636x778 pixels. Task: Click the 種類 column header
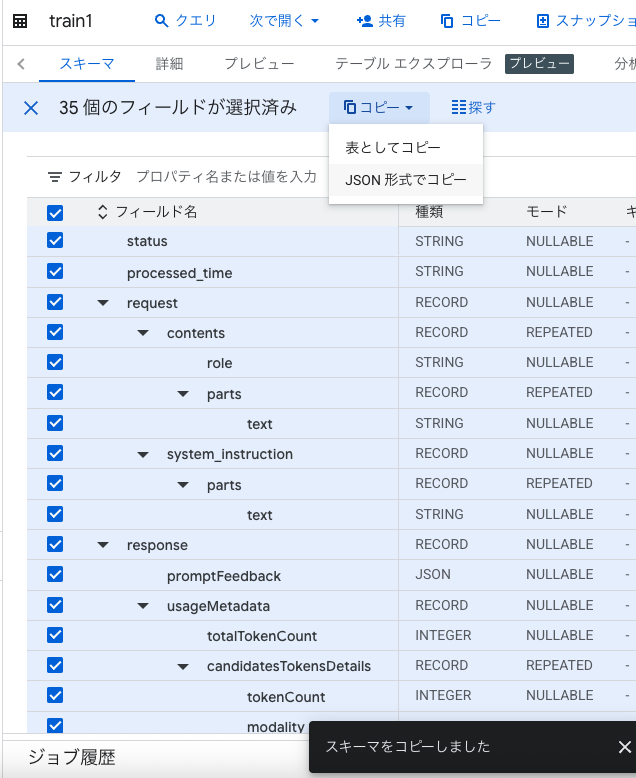click(x=429, y=212)
